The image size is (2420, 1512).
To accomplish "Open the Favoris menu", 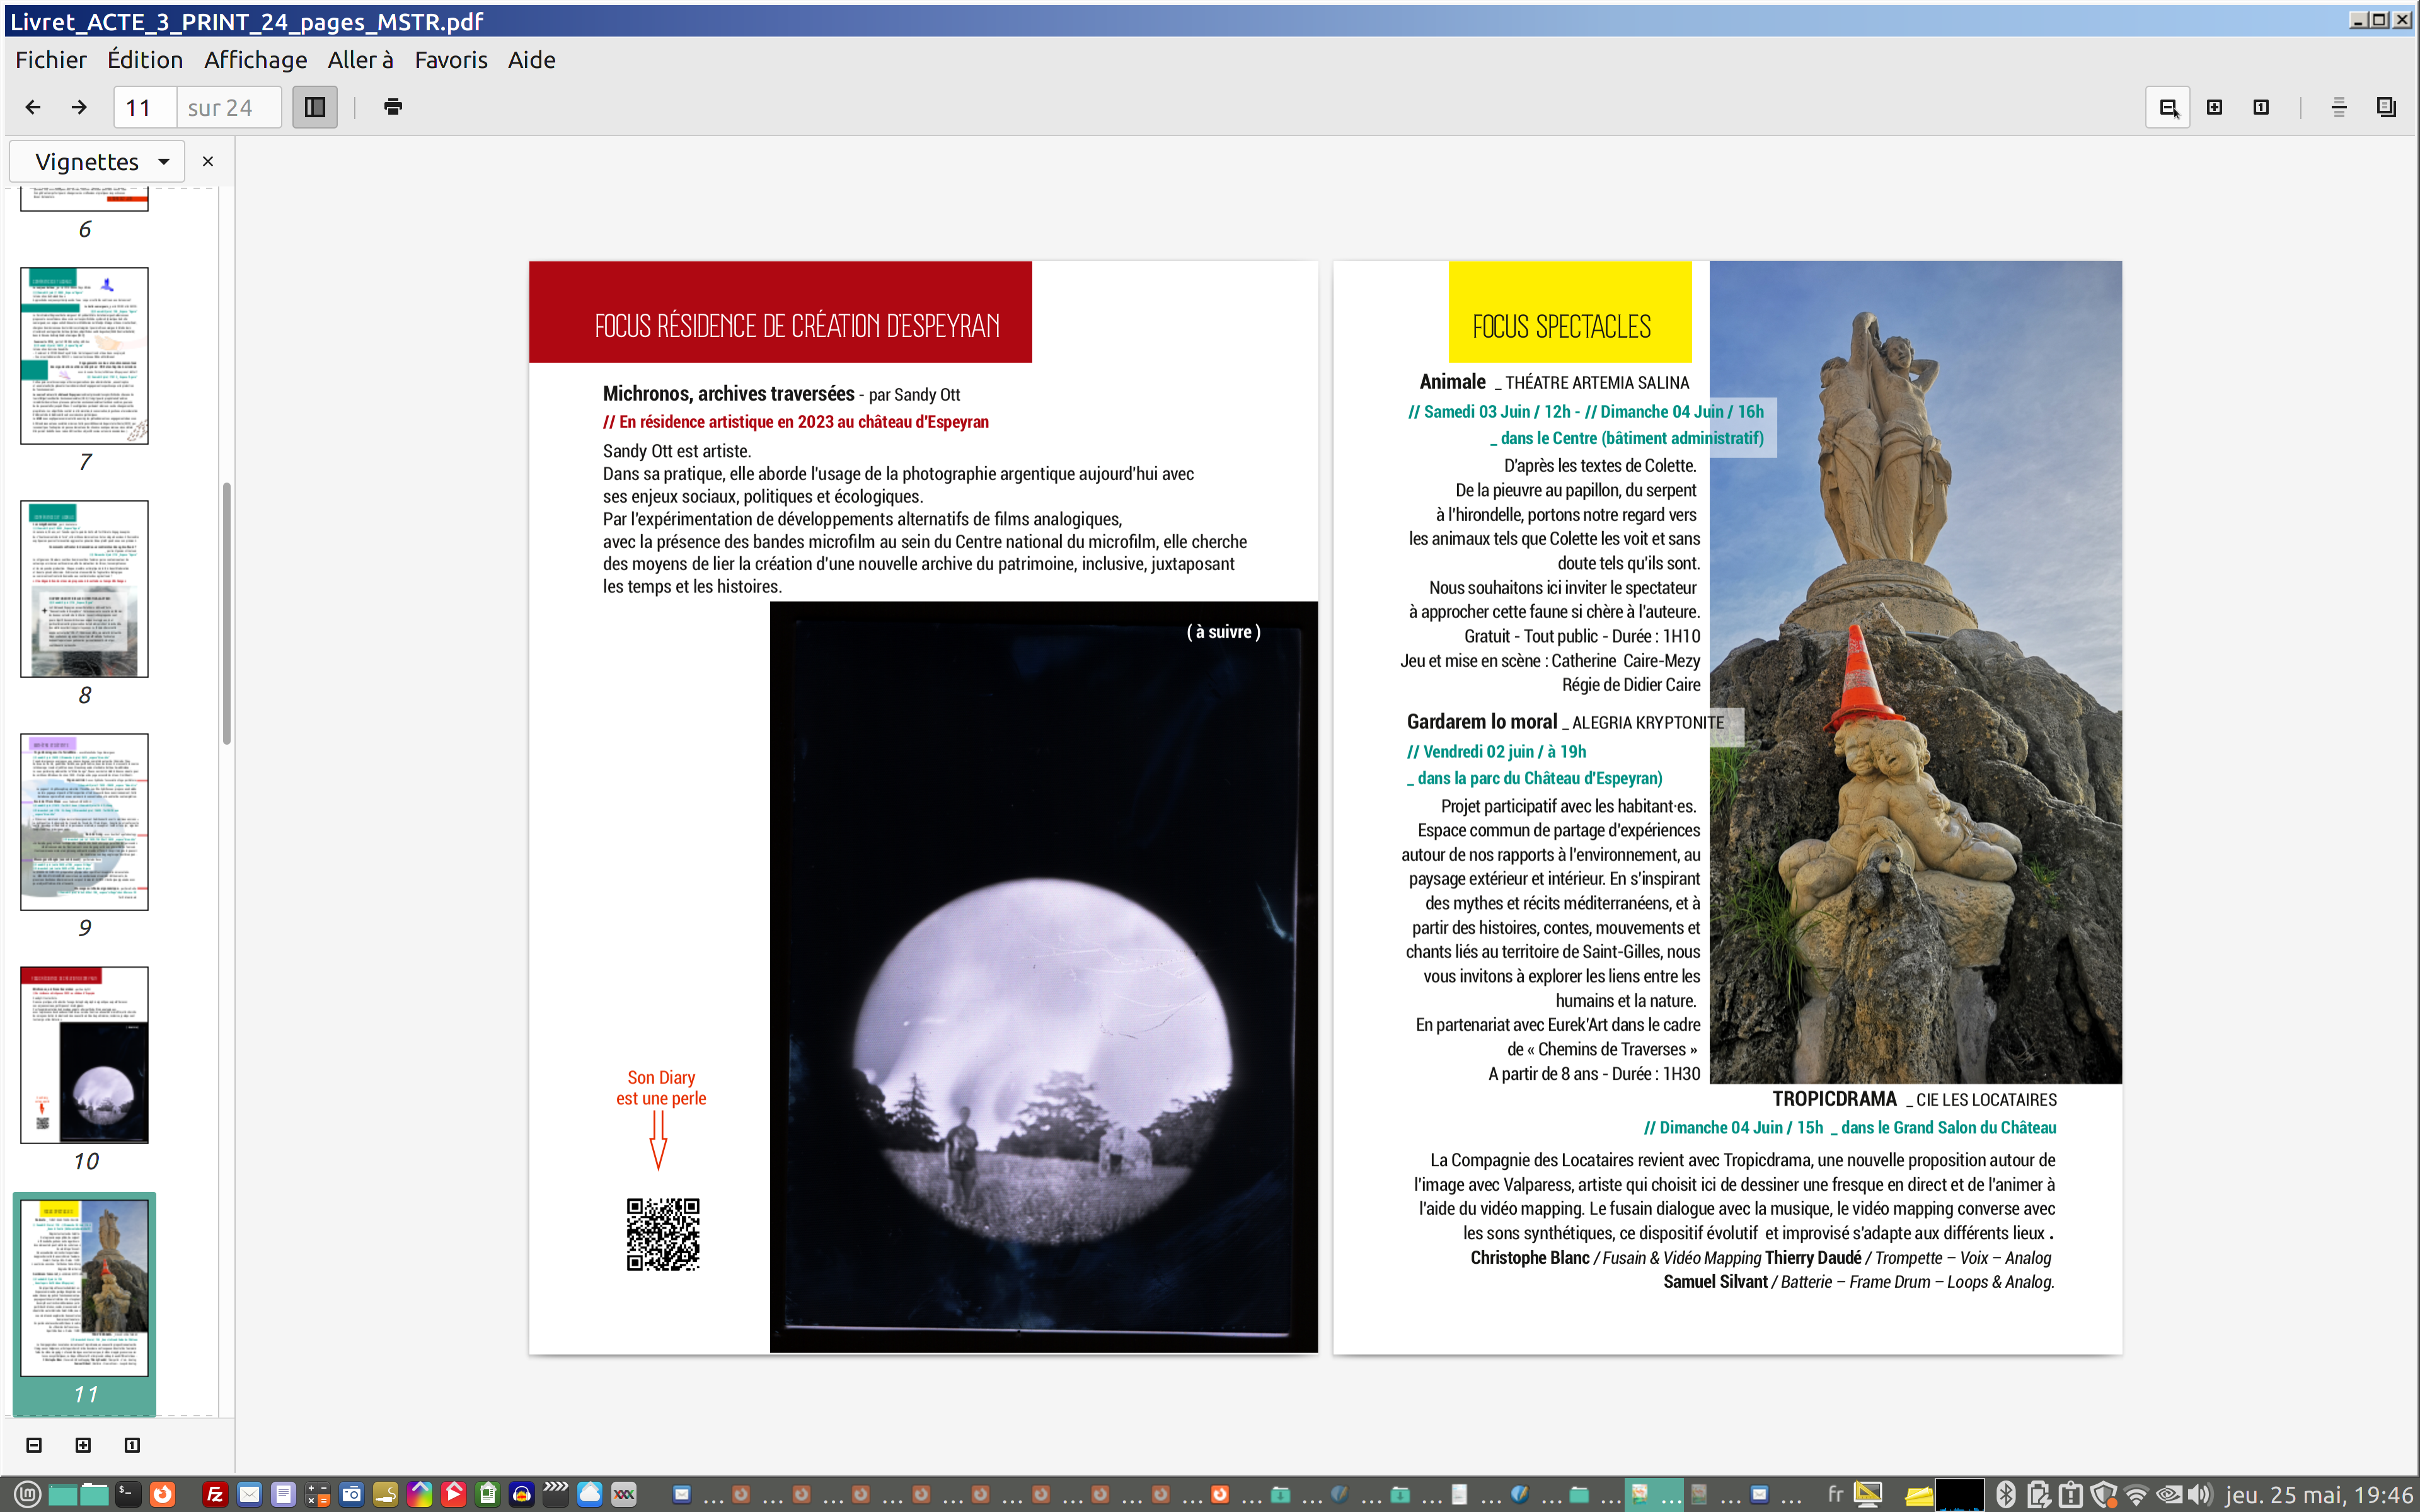I will tap(451, 60).
